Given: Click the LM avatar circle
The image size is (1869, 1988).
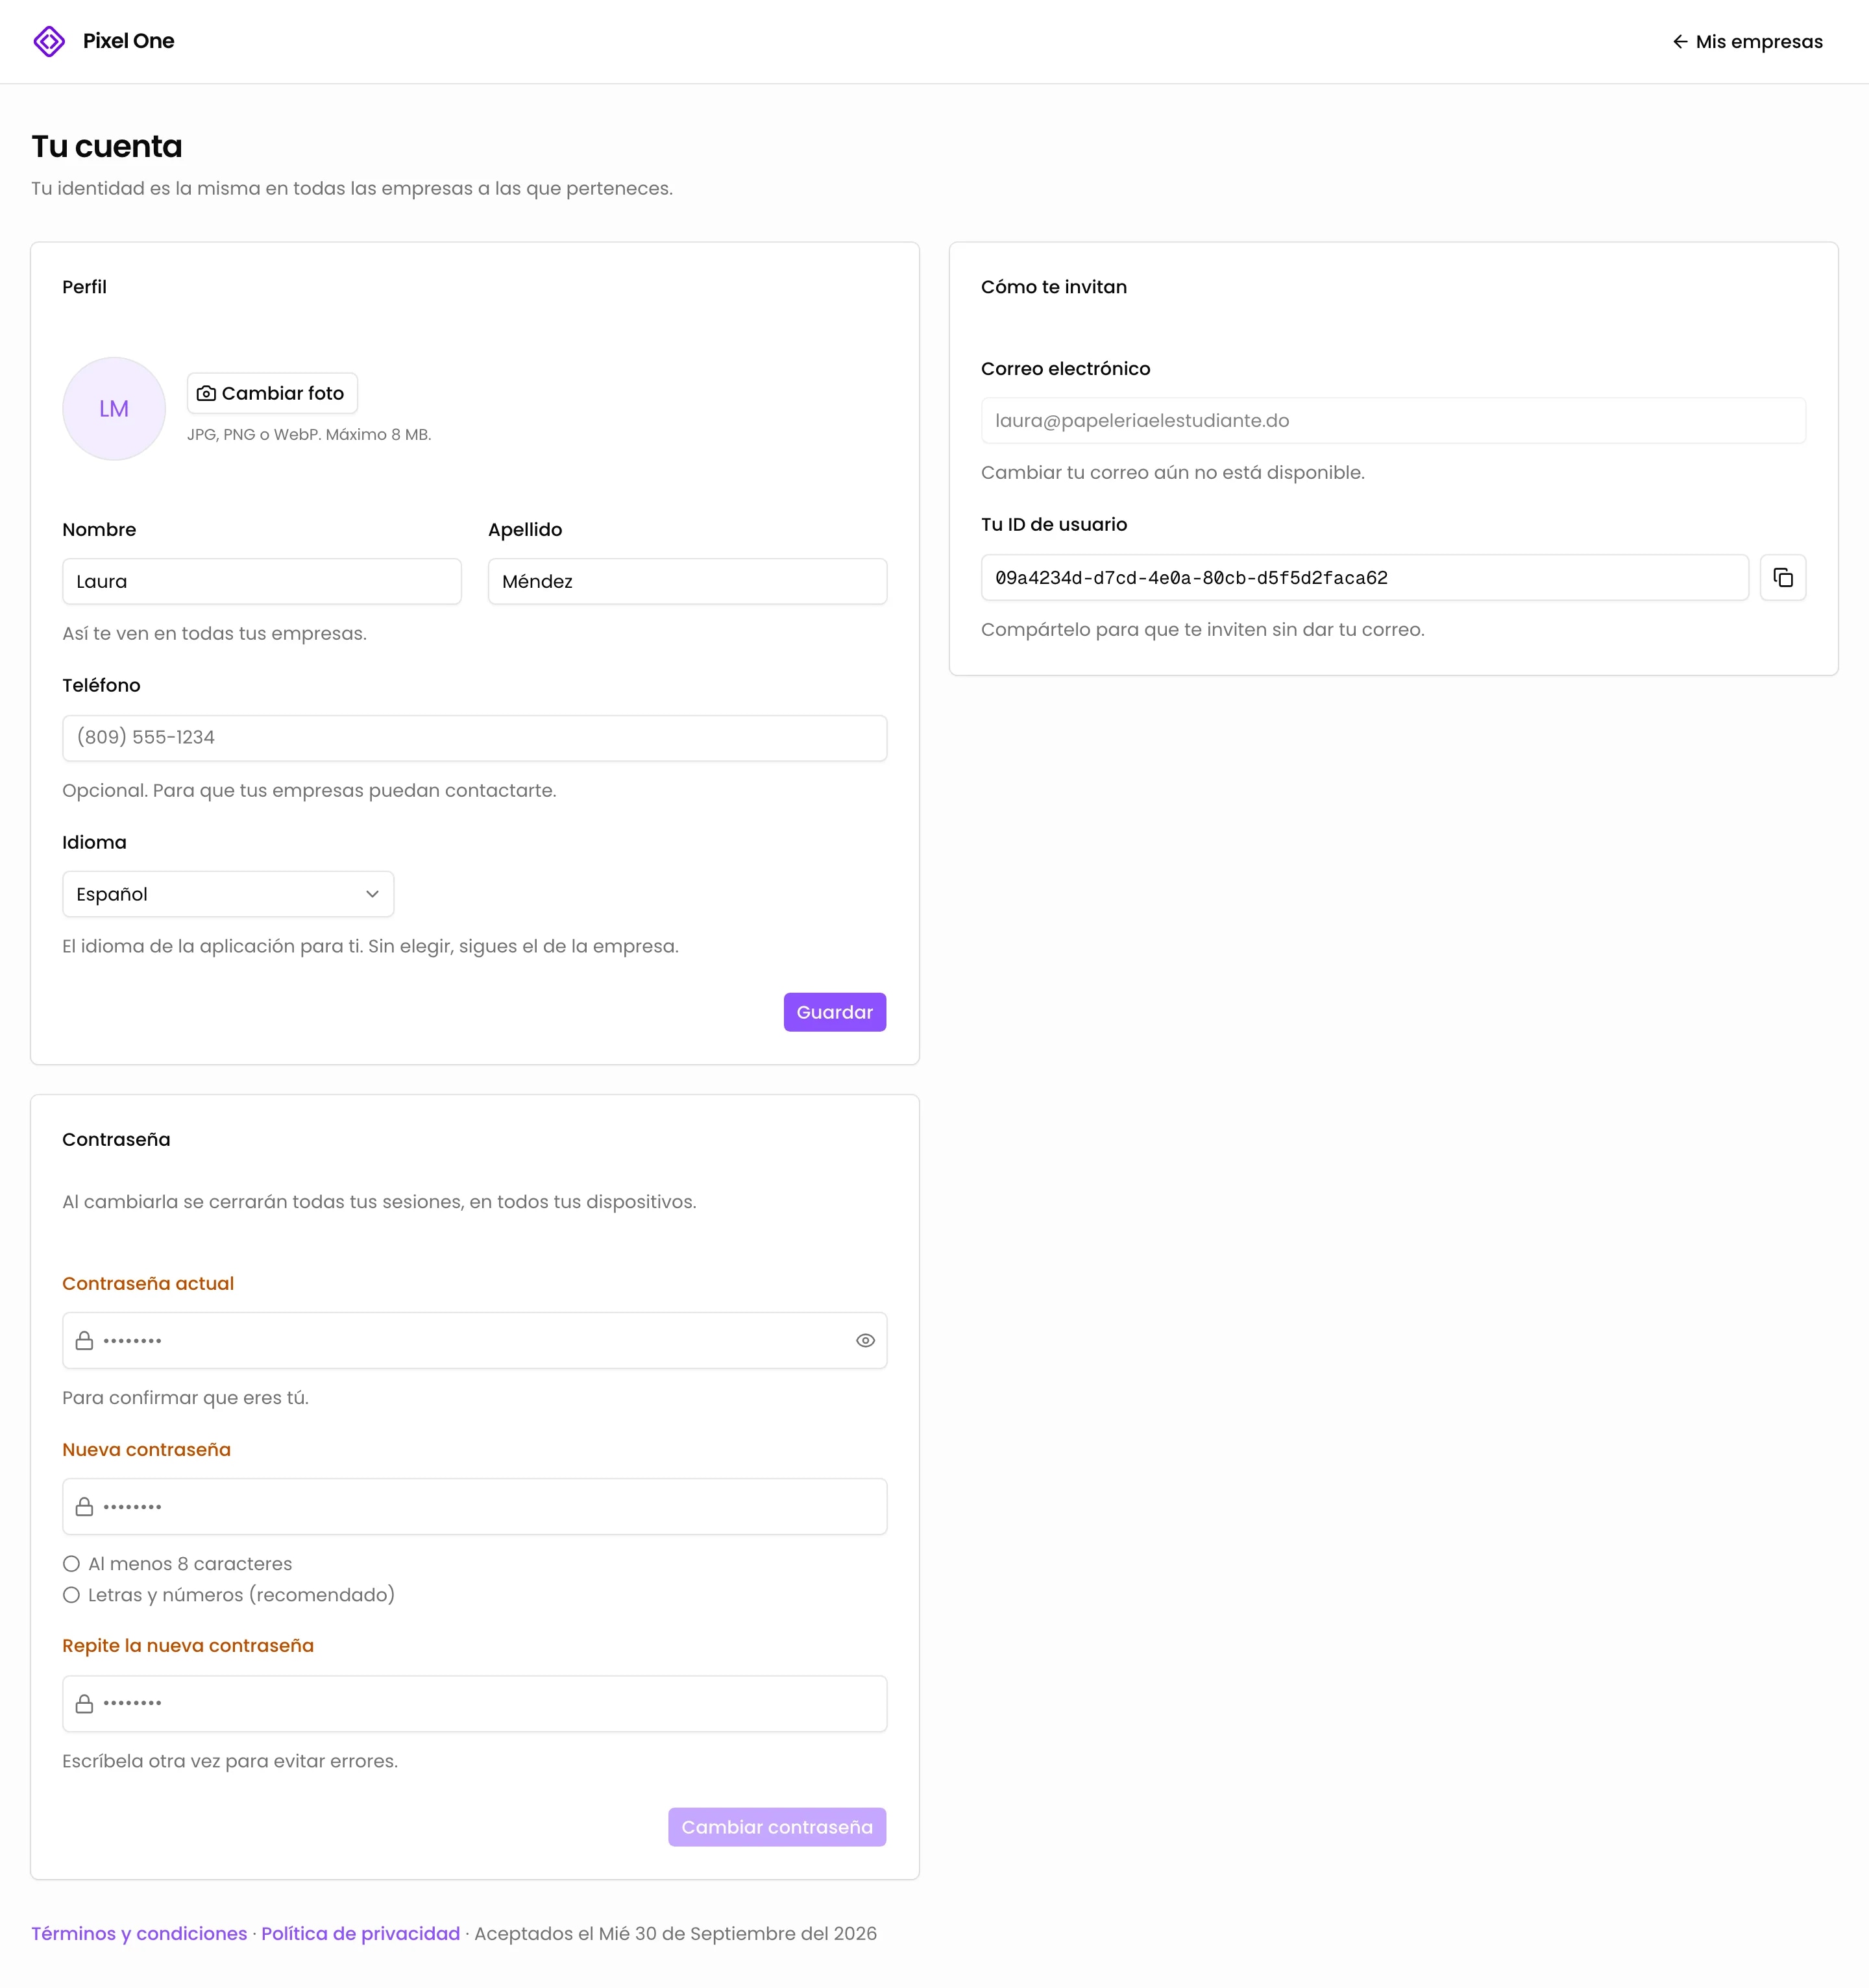Looking at the screenshot, I should 114,408.
